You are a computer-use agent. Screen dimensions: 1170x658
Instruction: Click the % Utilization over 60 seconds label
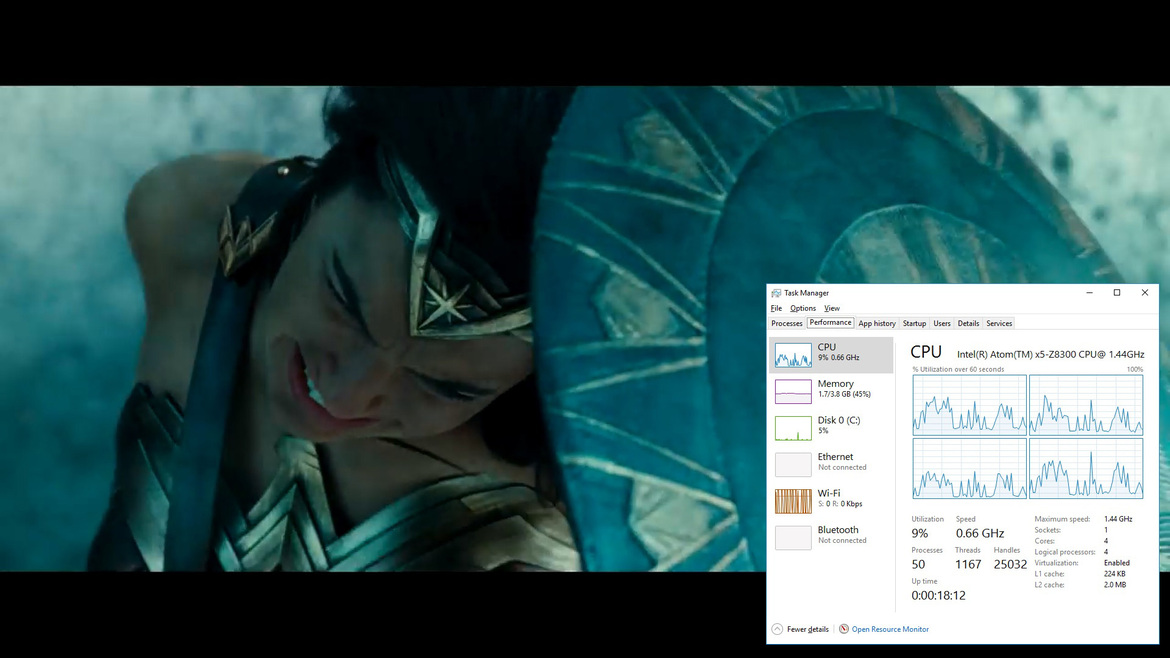[x=958, y=369]
